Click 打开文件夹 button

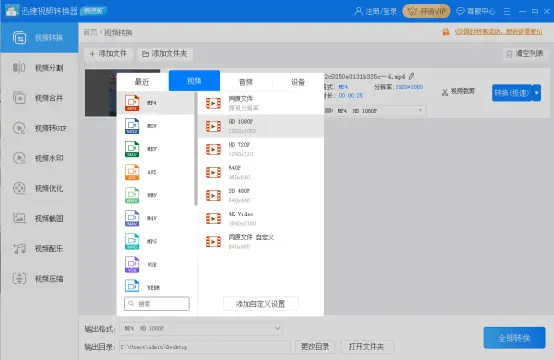(x=366, y=347)
